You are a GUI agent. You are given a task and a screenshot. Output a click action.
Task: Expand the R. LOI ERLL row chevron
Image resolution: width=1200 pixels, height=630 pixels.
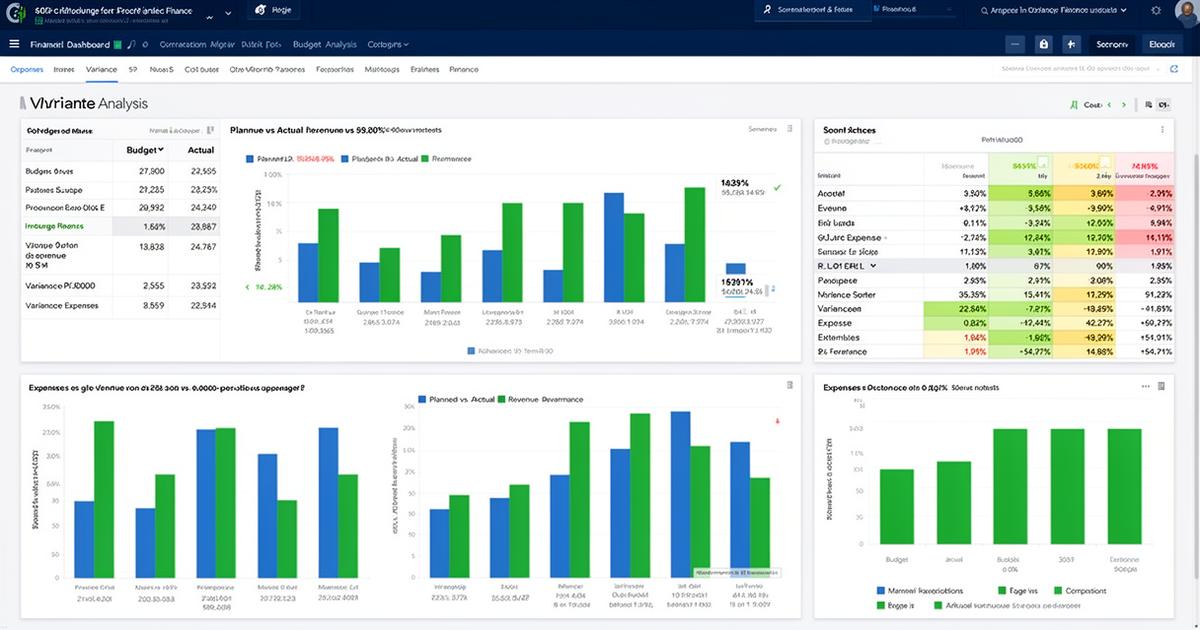point(873,267)
